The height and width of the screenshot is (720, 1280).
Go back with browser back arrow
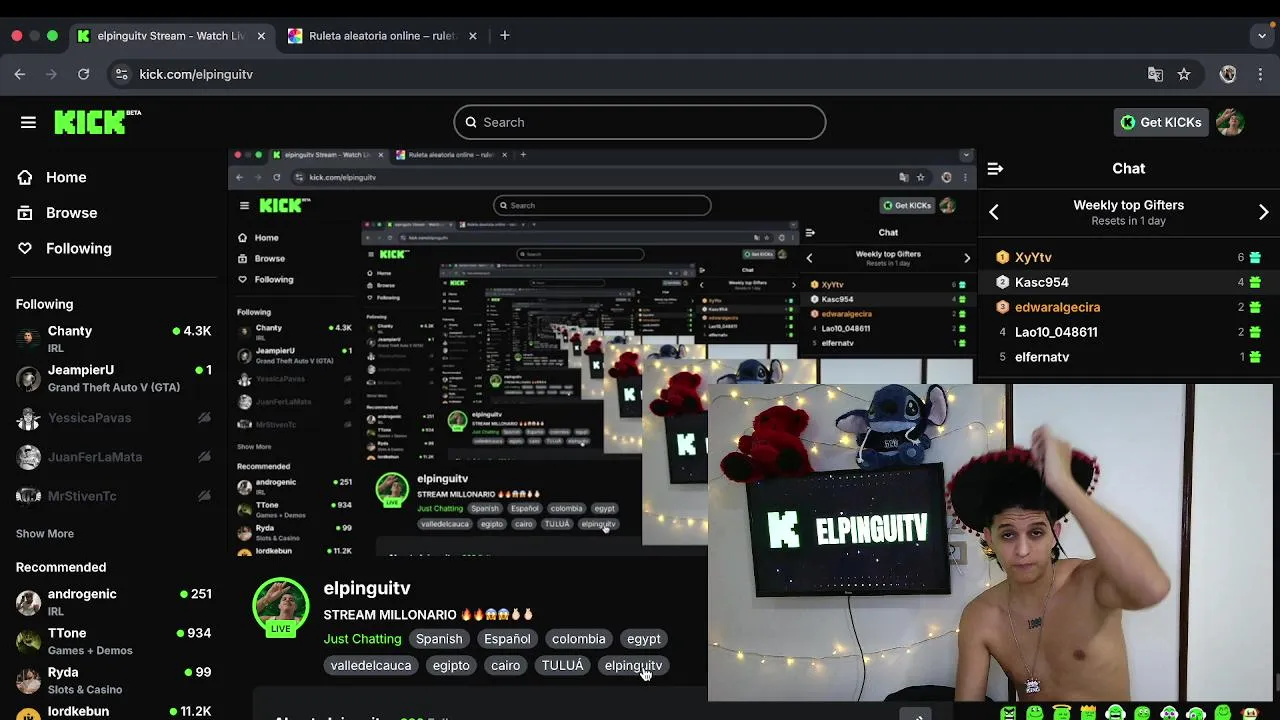pos(20,74)
